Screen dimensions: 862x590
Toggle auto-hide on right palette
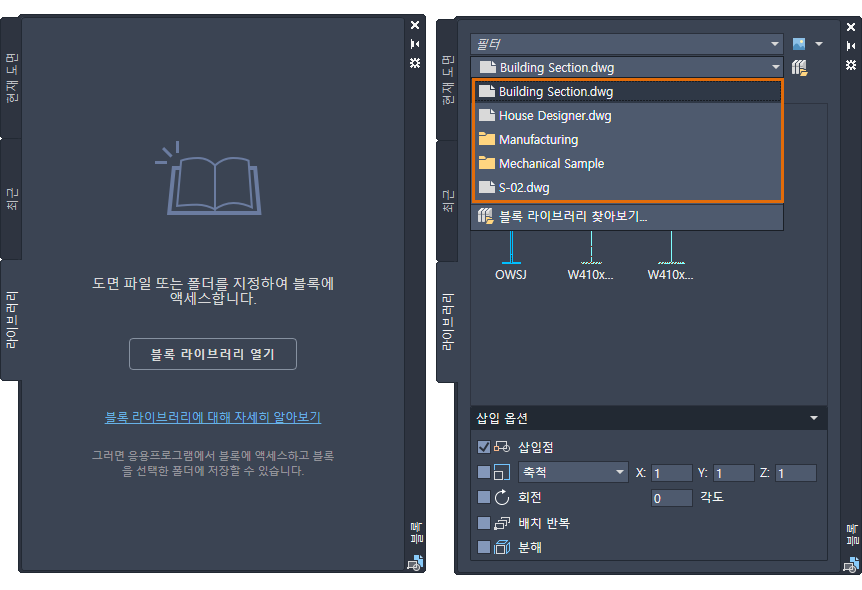pos(851,46)
